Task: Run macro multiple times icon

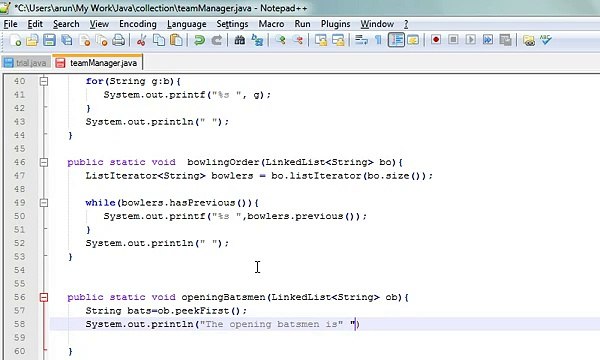Action: 488,40
